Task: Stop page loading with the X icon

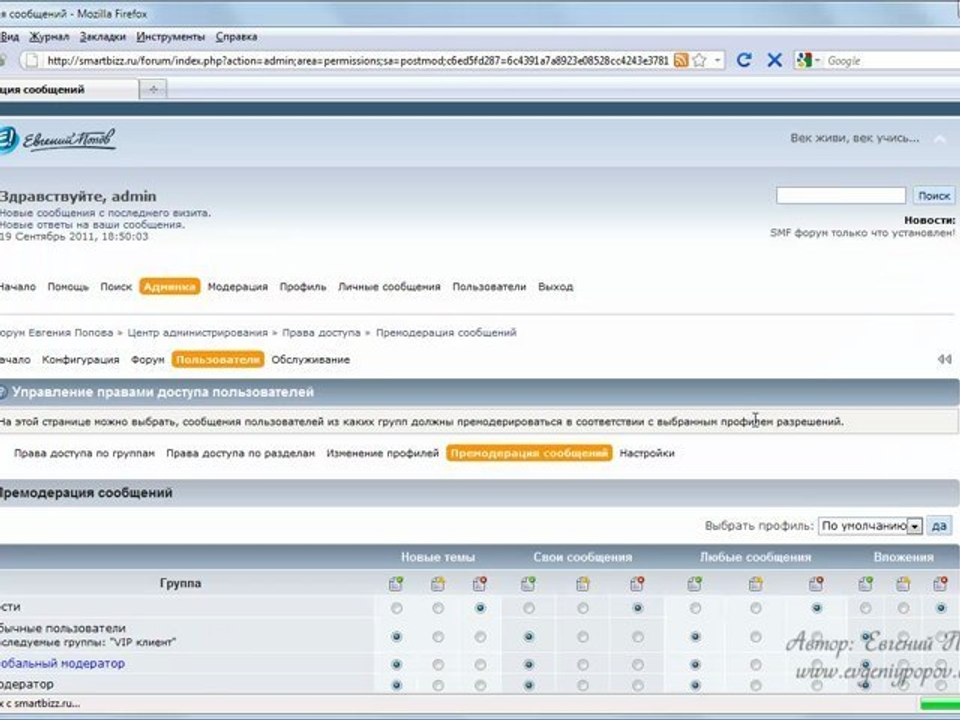Action: tap(774, 60)
